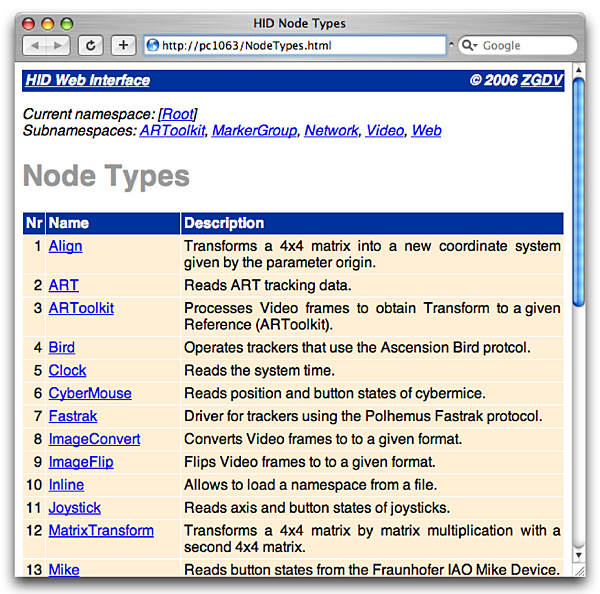Click the scrollbar down arrow
Screen dimensions: 600x594
coord(578,555)
